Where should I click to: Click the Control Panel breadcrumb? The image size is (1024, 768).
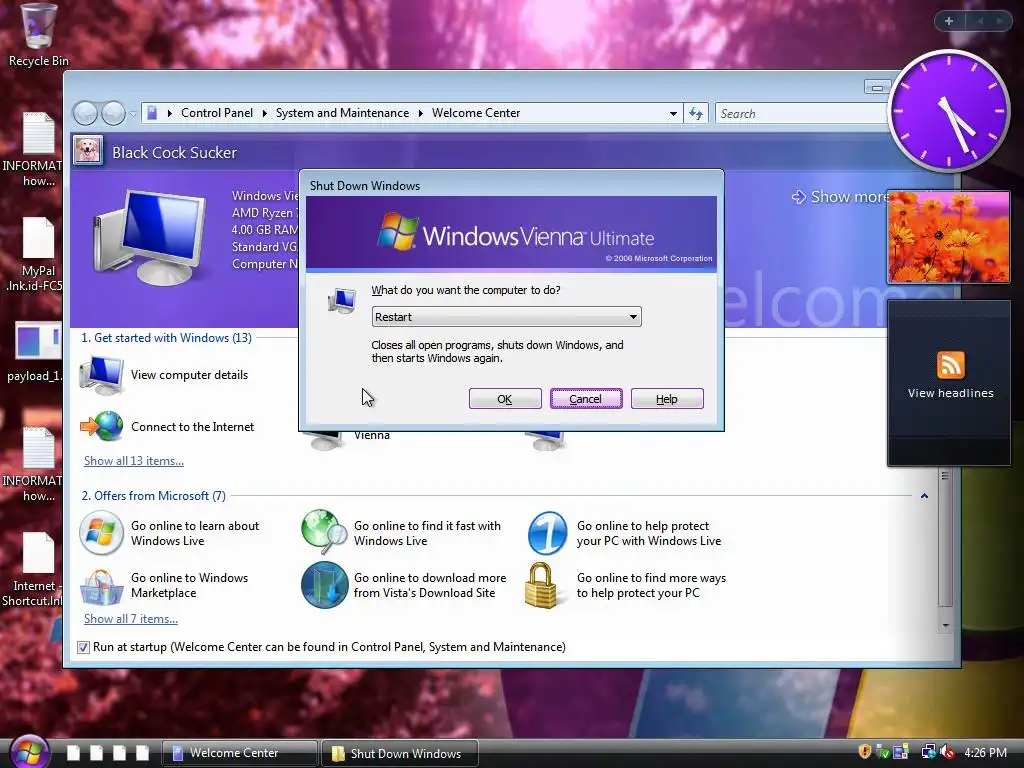click(217, 113)
